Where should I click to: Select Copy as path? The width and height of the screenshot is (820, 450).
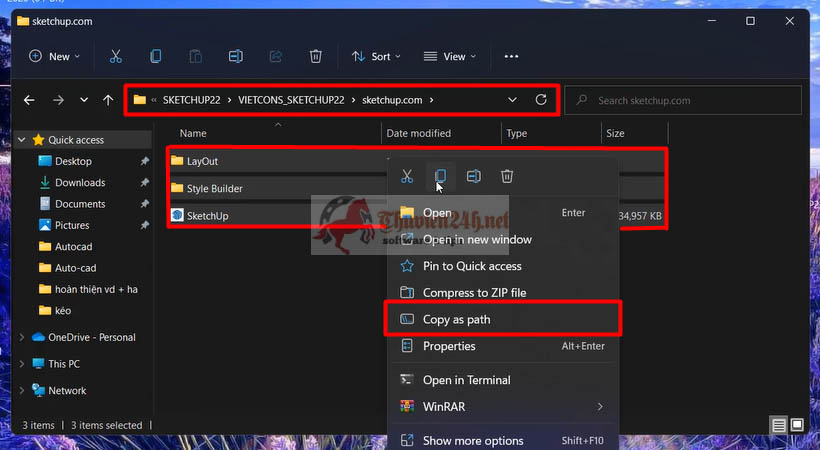point(502,319)
